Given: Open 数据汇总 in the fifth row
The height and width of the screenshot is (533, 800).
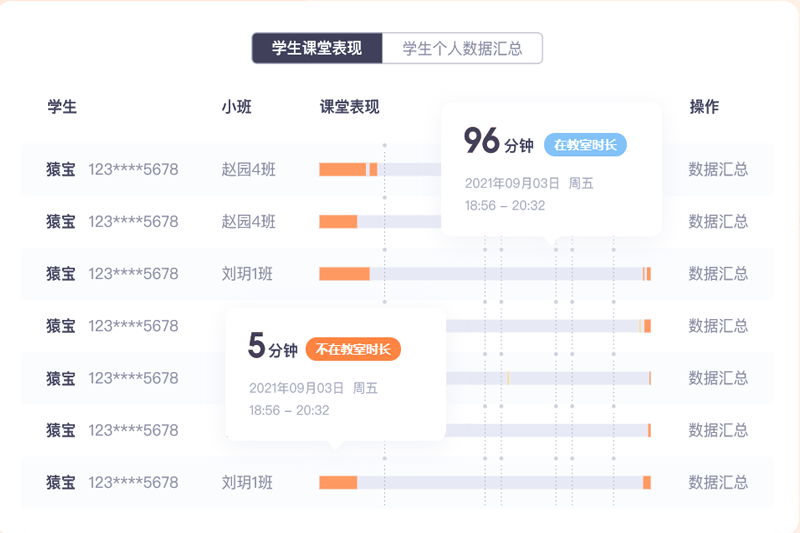Looking at the screenshot, I should tap(718, 378).
